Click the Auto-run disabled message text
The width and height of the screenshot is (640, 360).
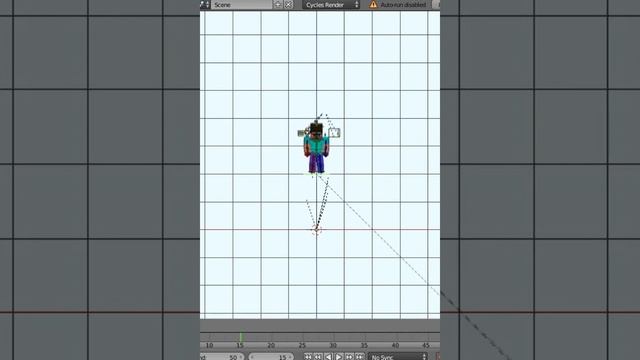click(x=403, y=5)
